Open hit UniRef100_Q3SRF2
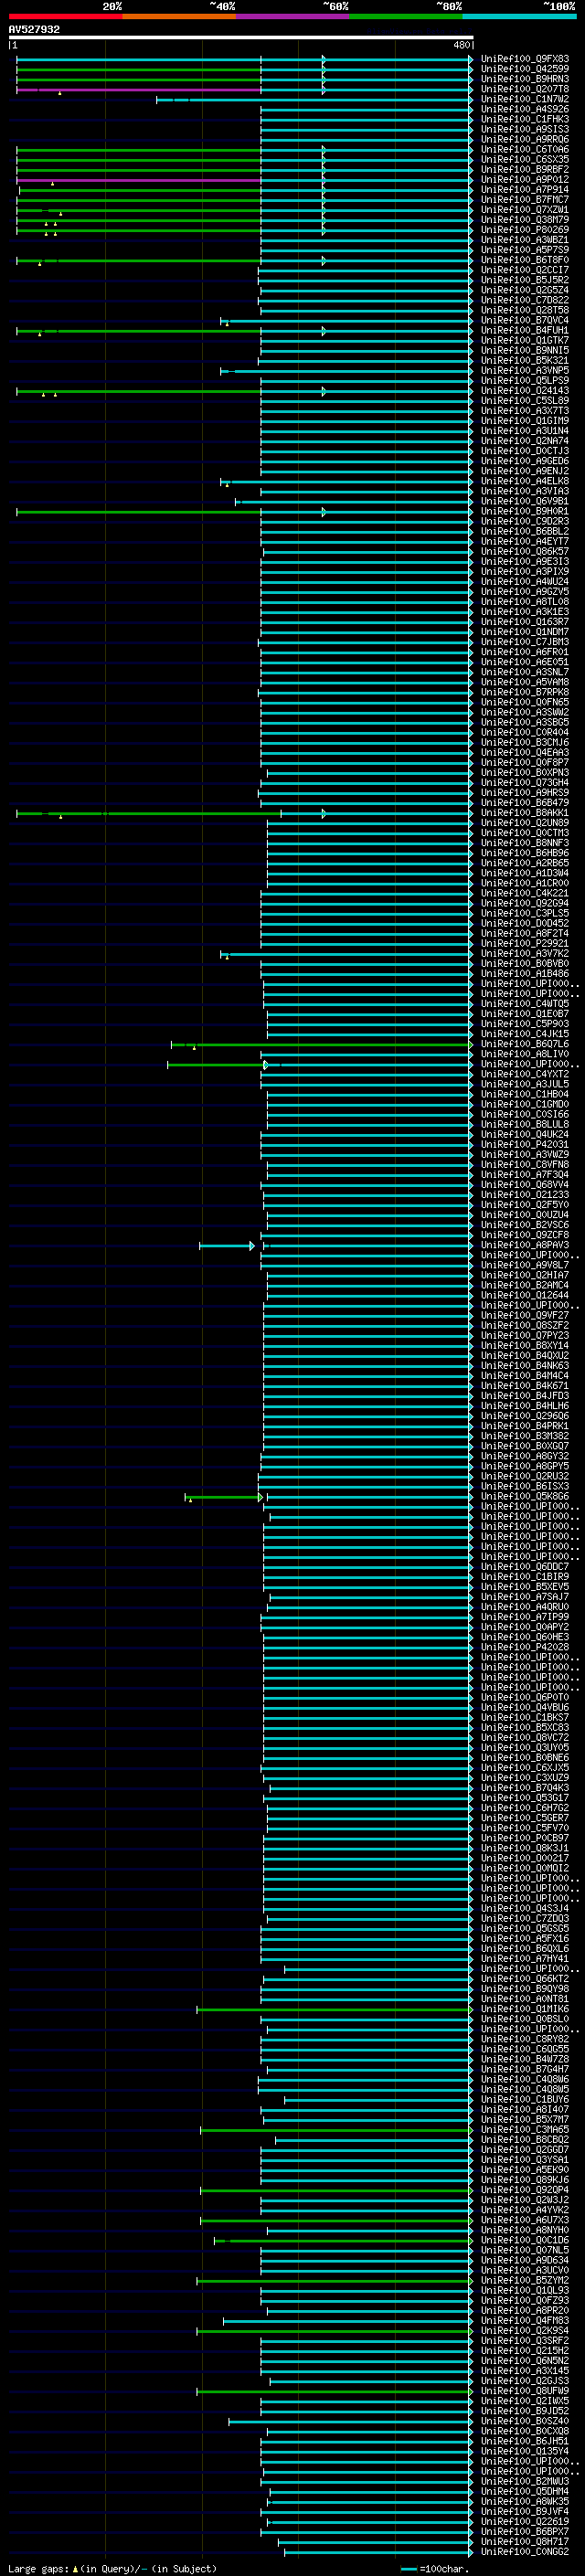 pyautogui.click(x=525, y=2341)
